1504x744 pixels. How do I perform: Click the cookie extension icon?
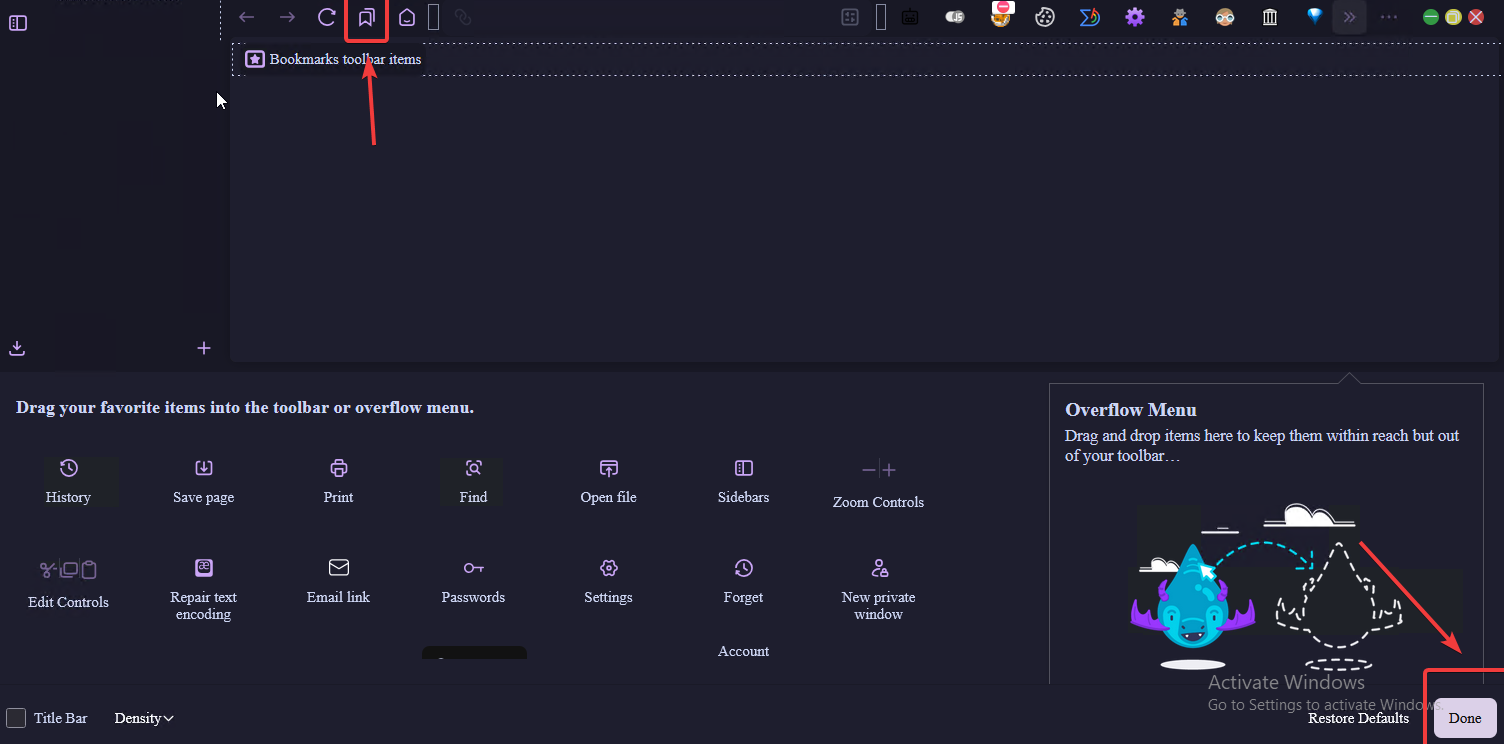click(x=1045, y=17)
